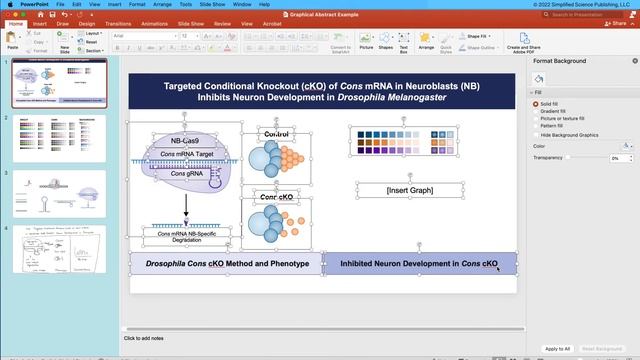This screenshot has height=360, width=640.
Task: Insert a New Slide
Action: (64, 42)
